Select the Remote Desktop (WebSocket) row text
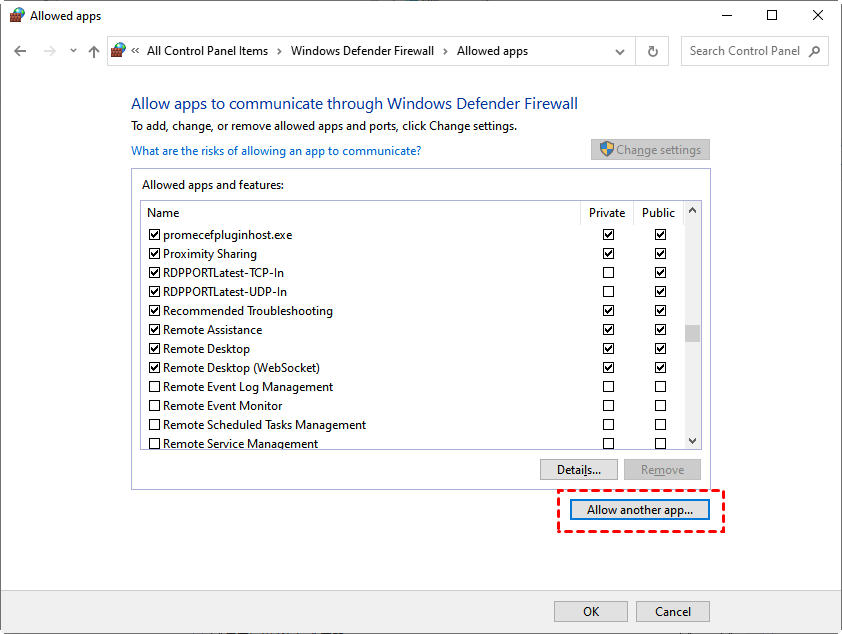842x634 pixels. (242, 368)
